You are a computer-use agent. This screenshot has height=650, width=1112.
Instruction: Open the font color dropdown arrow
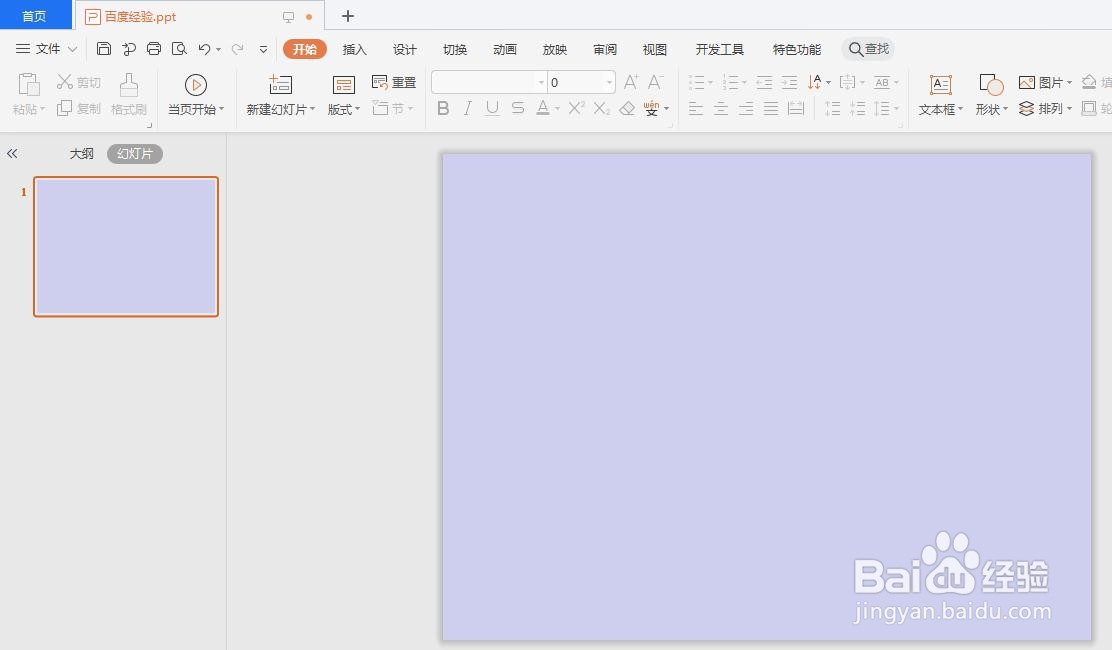557,109
